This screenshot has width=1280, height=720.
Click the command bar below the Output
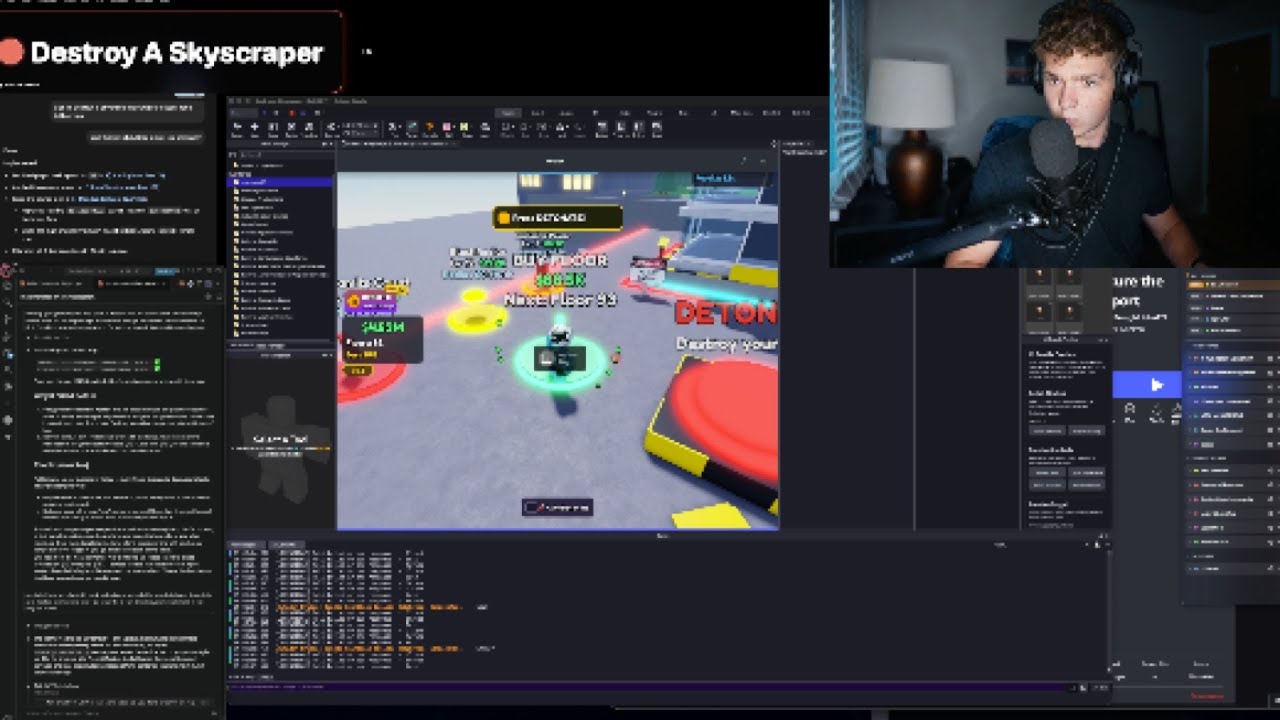(x=650, y=687)
